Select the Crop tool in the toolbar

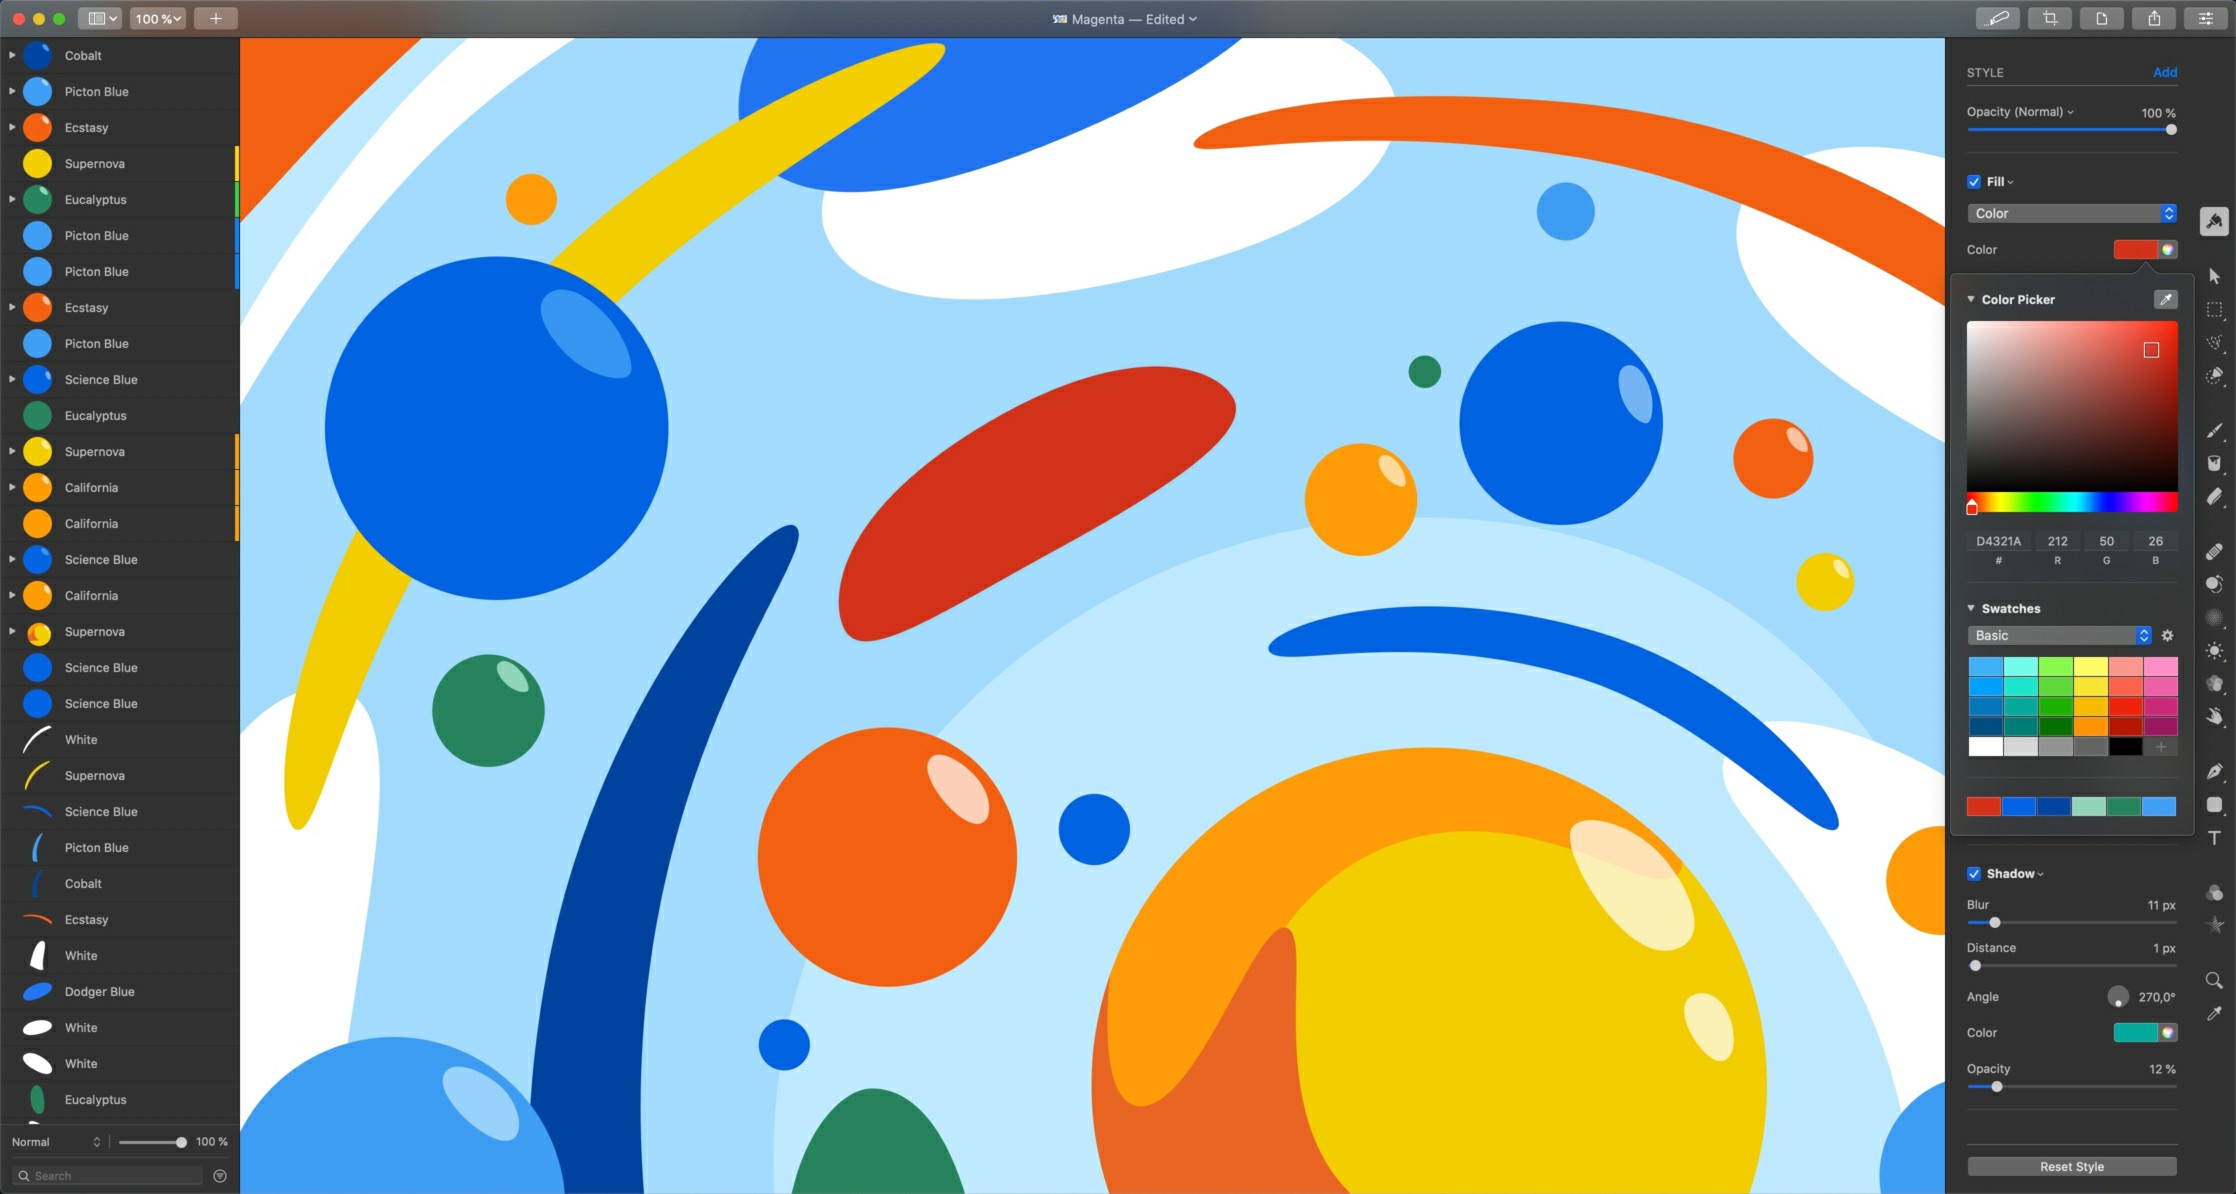(2049, 18)
